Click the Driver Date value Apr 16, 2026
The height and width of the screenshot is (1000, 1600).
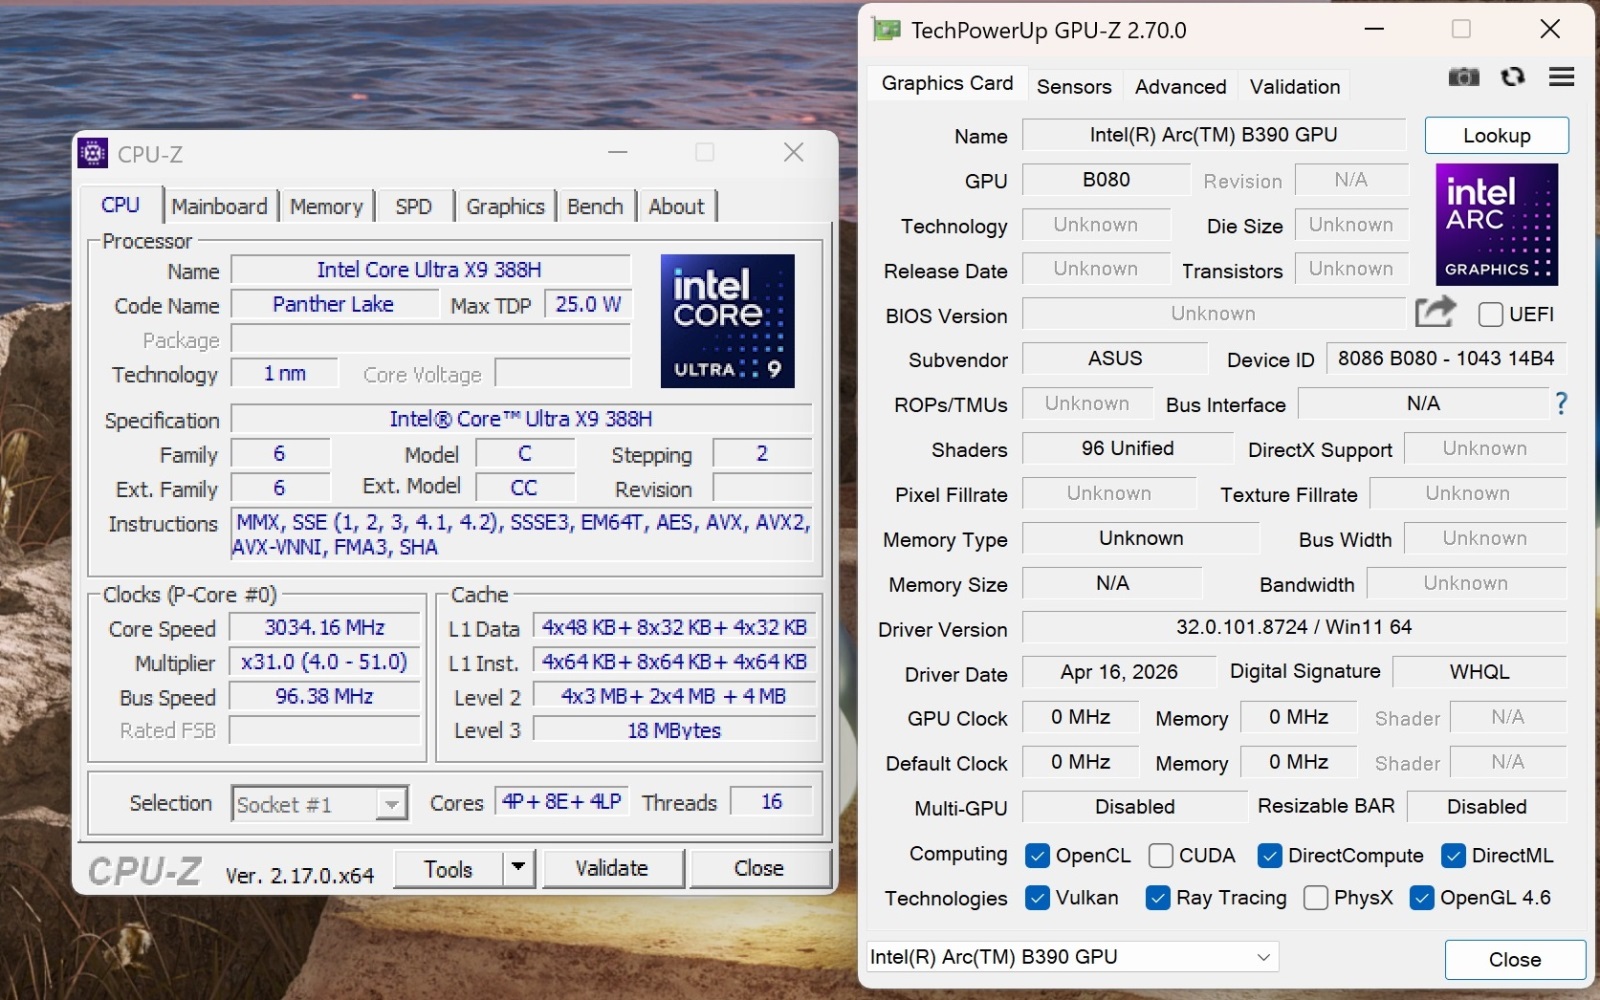coord(1119,672)
